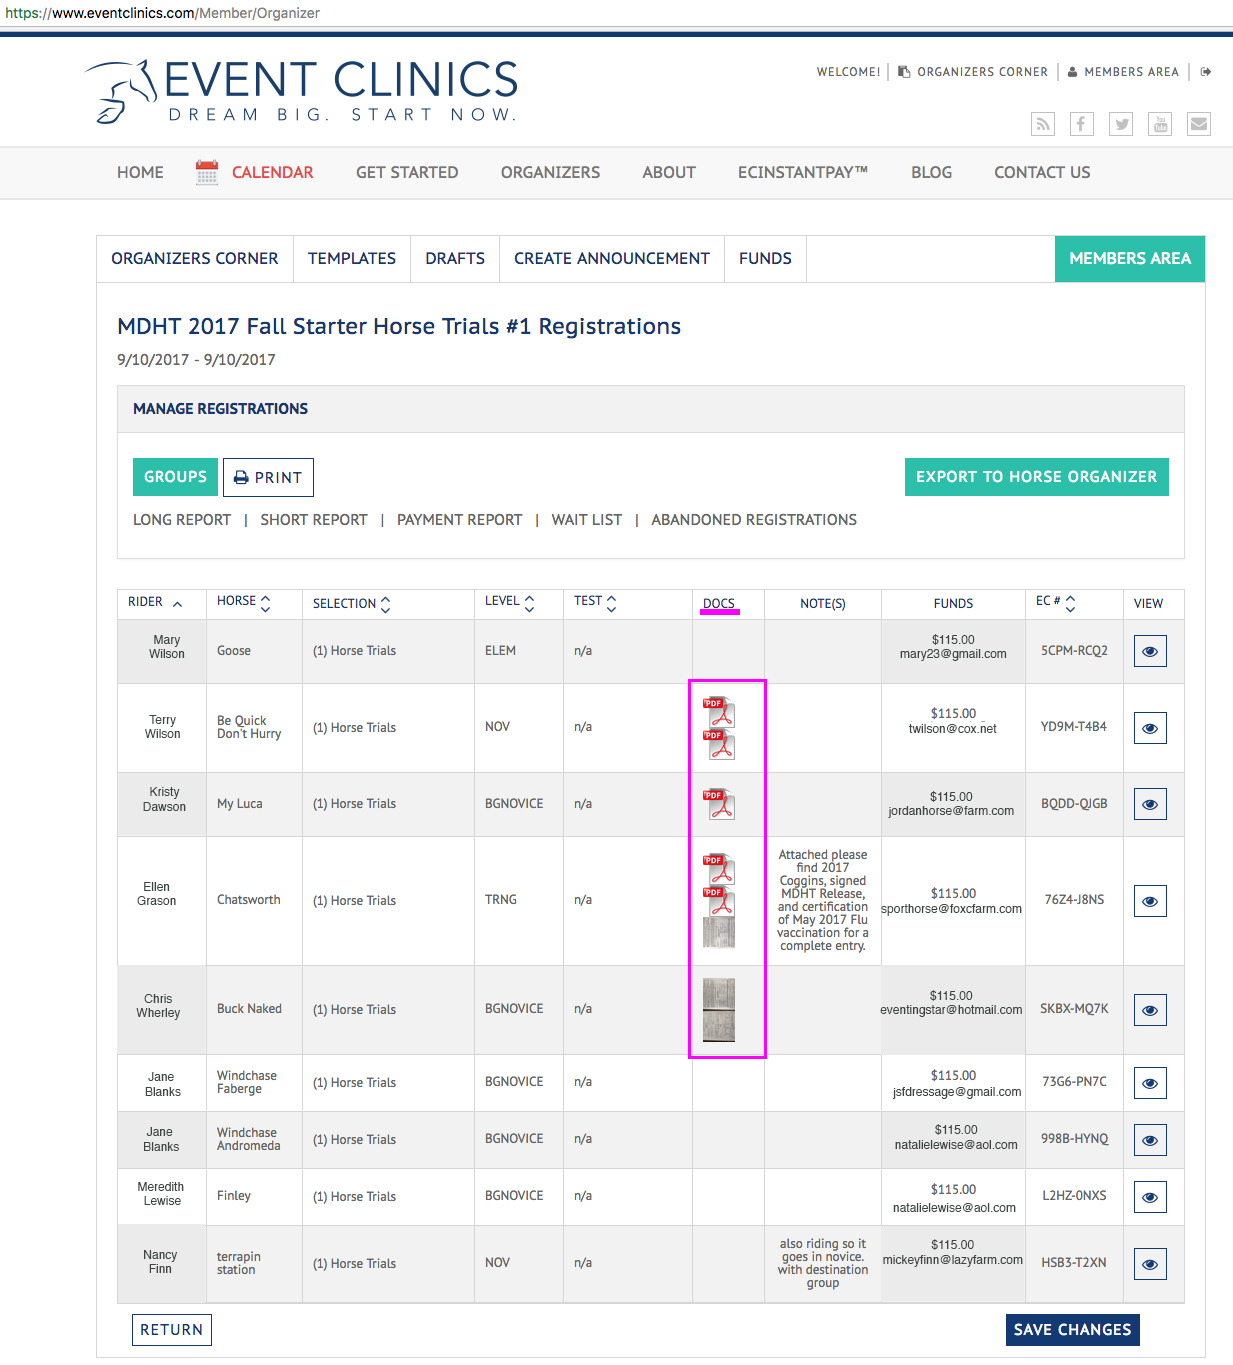The height and width of the screenshot is (1365, 1233).
Task: Click the RSS feed icon
Action: pos(1043,124)
